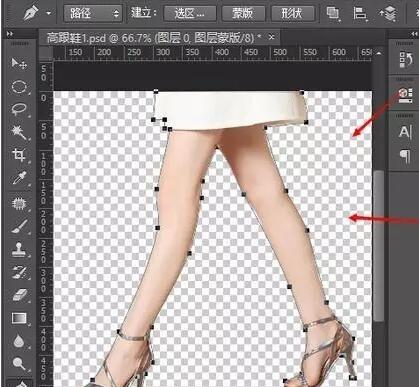Select the Clone Stamp tool

coord(19,249)
